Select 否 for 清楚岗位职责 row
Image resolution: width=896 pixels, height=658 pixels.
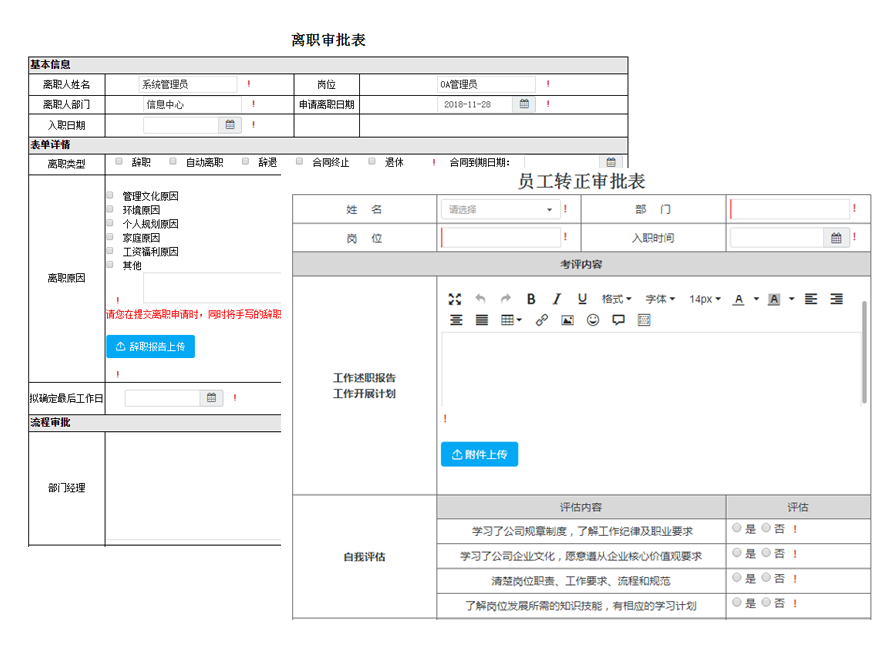(766, 577)
